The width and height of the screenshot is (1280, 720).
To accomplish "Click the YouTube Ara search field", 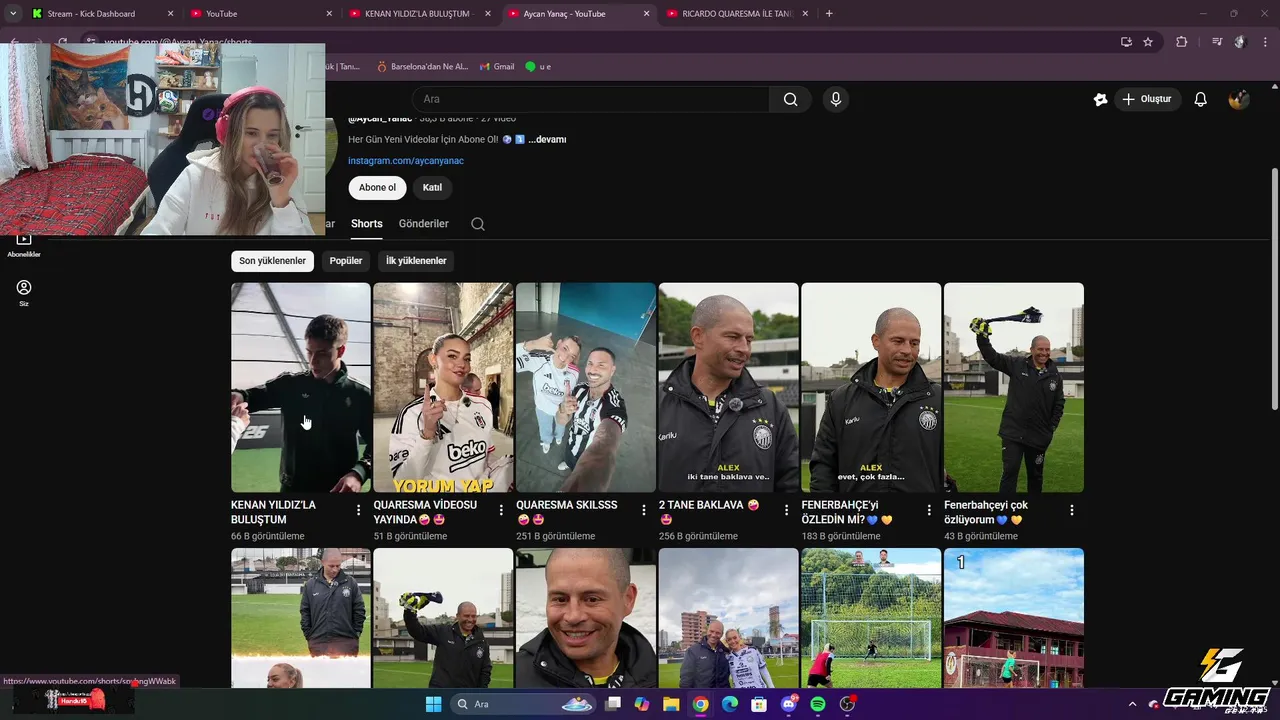I will point(590,99).
